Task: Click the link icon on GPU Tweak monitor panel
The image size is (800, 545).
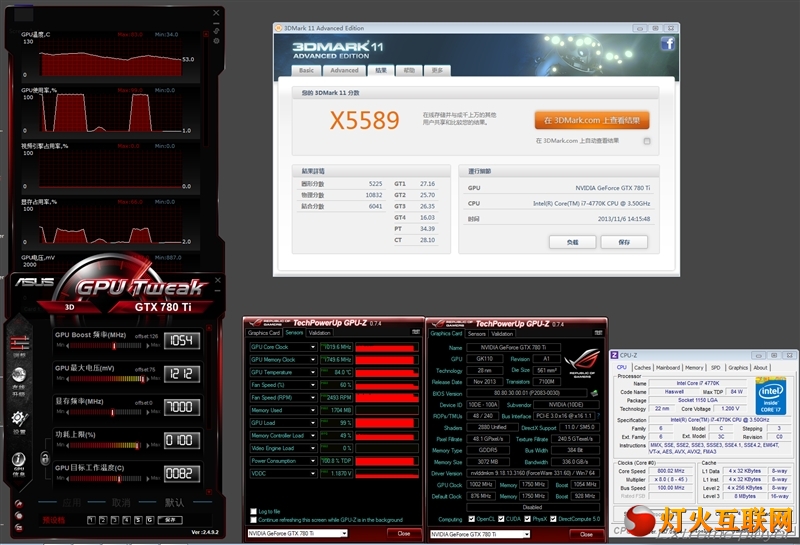Action: click(x=216, y=31)
